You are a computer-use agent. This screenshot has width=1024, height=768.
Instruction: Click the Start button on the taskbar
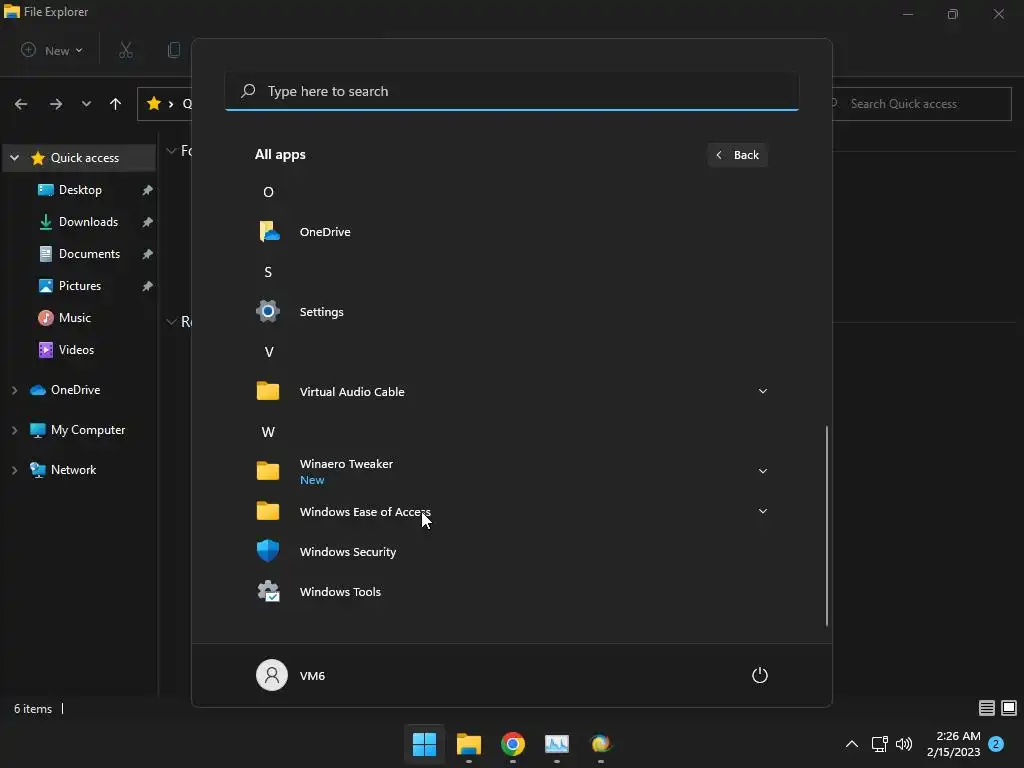click(x=424, y=744)
